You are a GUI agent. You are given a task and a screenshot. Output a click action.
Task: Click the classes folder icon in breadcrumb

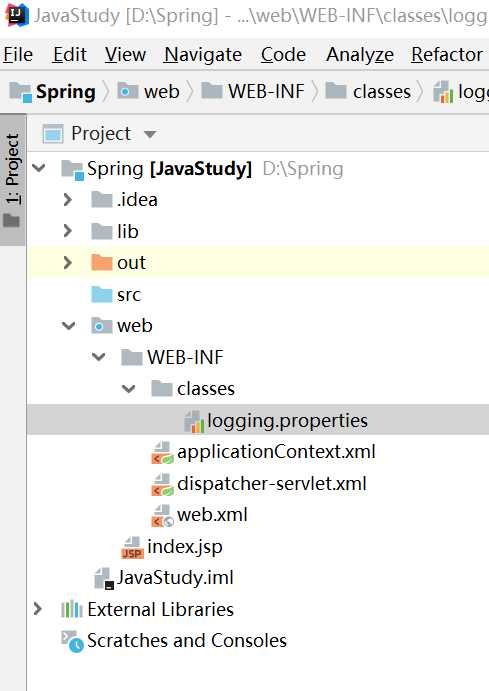click(x=336, y=91)
